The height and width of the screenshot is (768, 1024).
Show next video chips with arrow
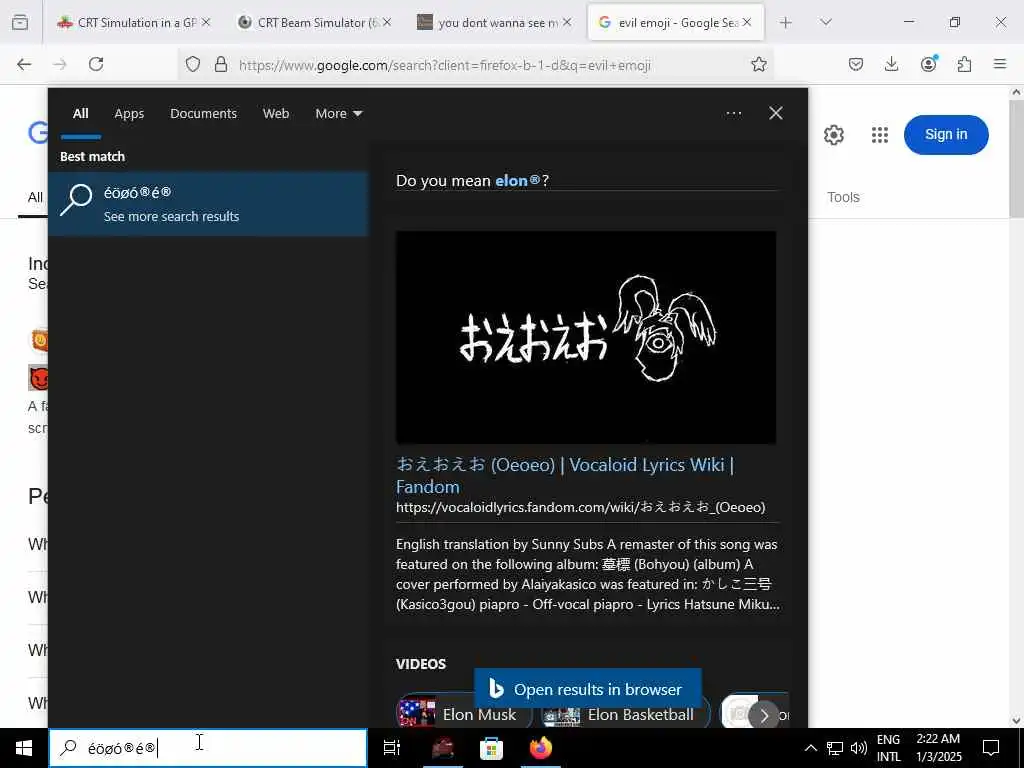(763, 716)
